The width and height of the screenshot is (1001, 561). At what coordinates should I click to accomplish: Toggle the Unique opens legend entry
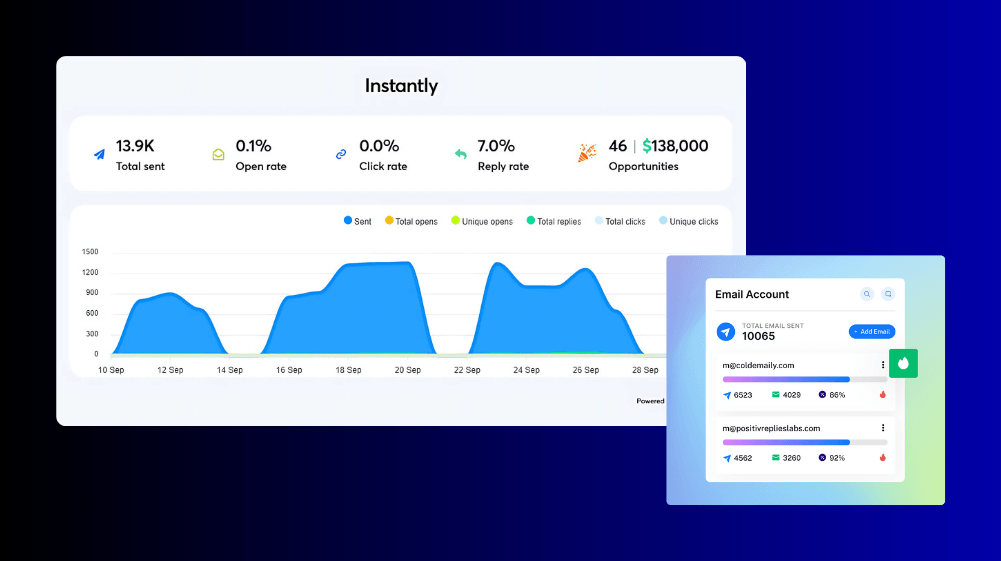tap(482, 221)
